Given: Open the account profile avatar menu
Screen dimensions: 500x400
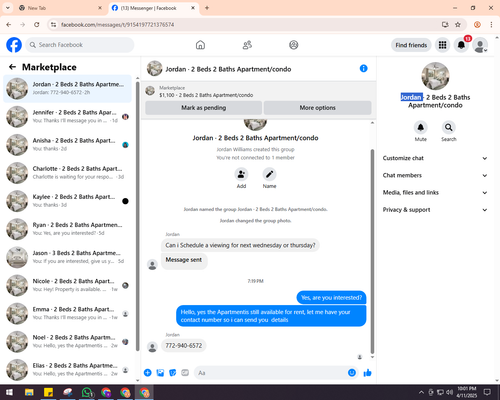Looking at the screenshot, I should 480,45.
